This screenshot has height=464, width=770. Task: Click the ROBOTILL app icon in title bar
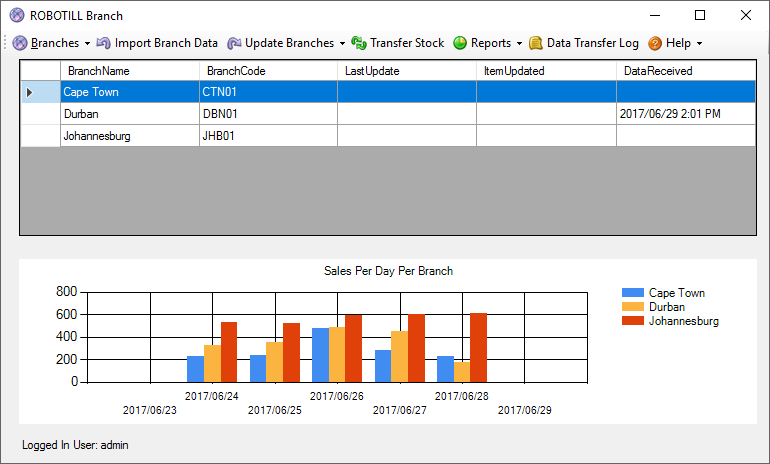[17, 15]
